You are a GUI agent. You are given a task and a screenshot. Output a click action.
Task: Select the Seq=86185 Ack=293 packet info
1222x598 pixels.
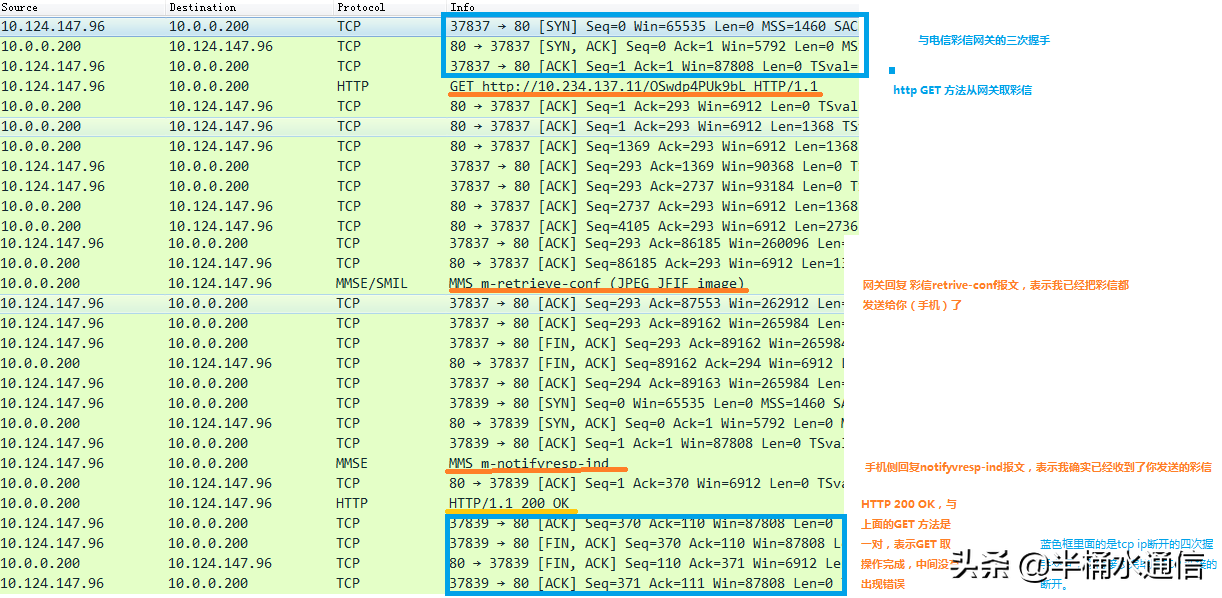click(647, 263)
